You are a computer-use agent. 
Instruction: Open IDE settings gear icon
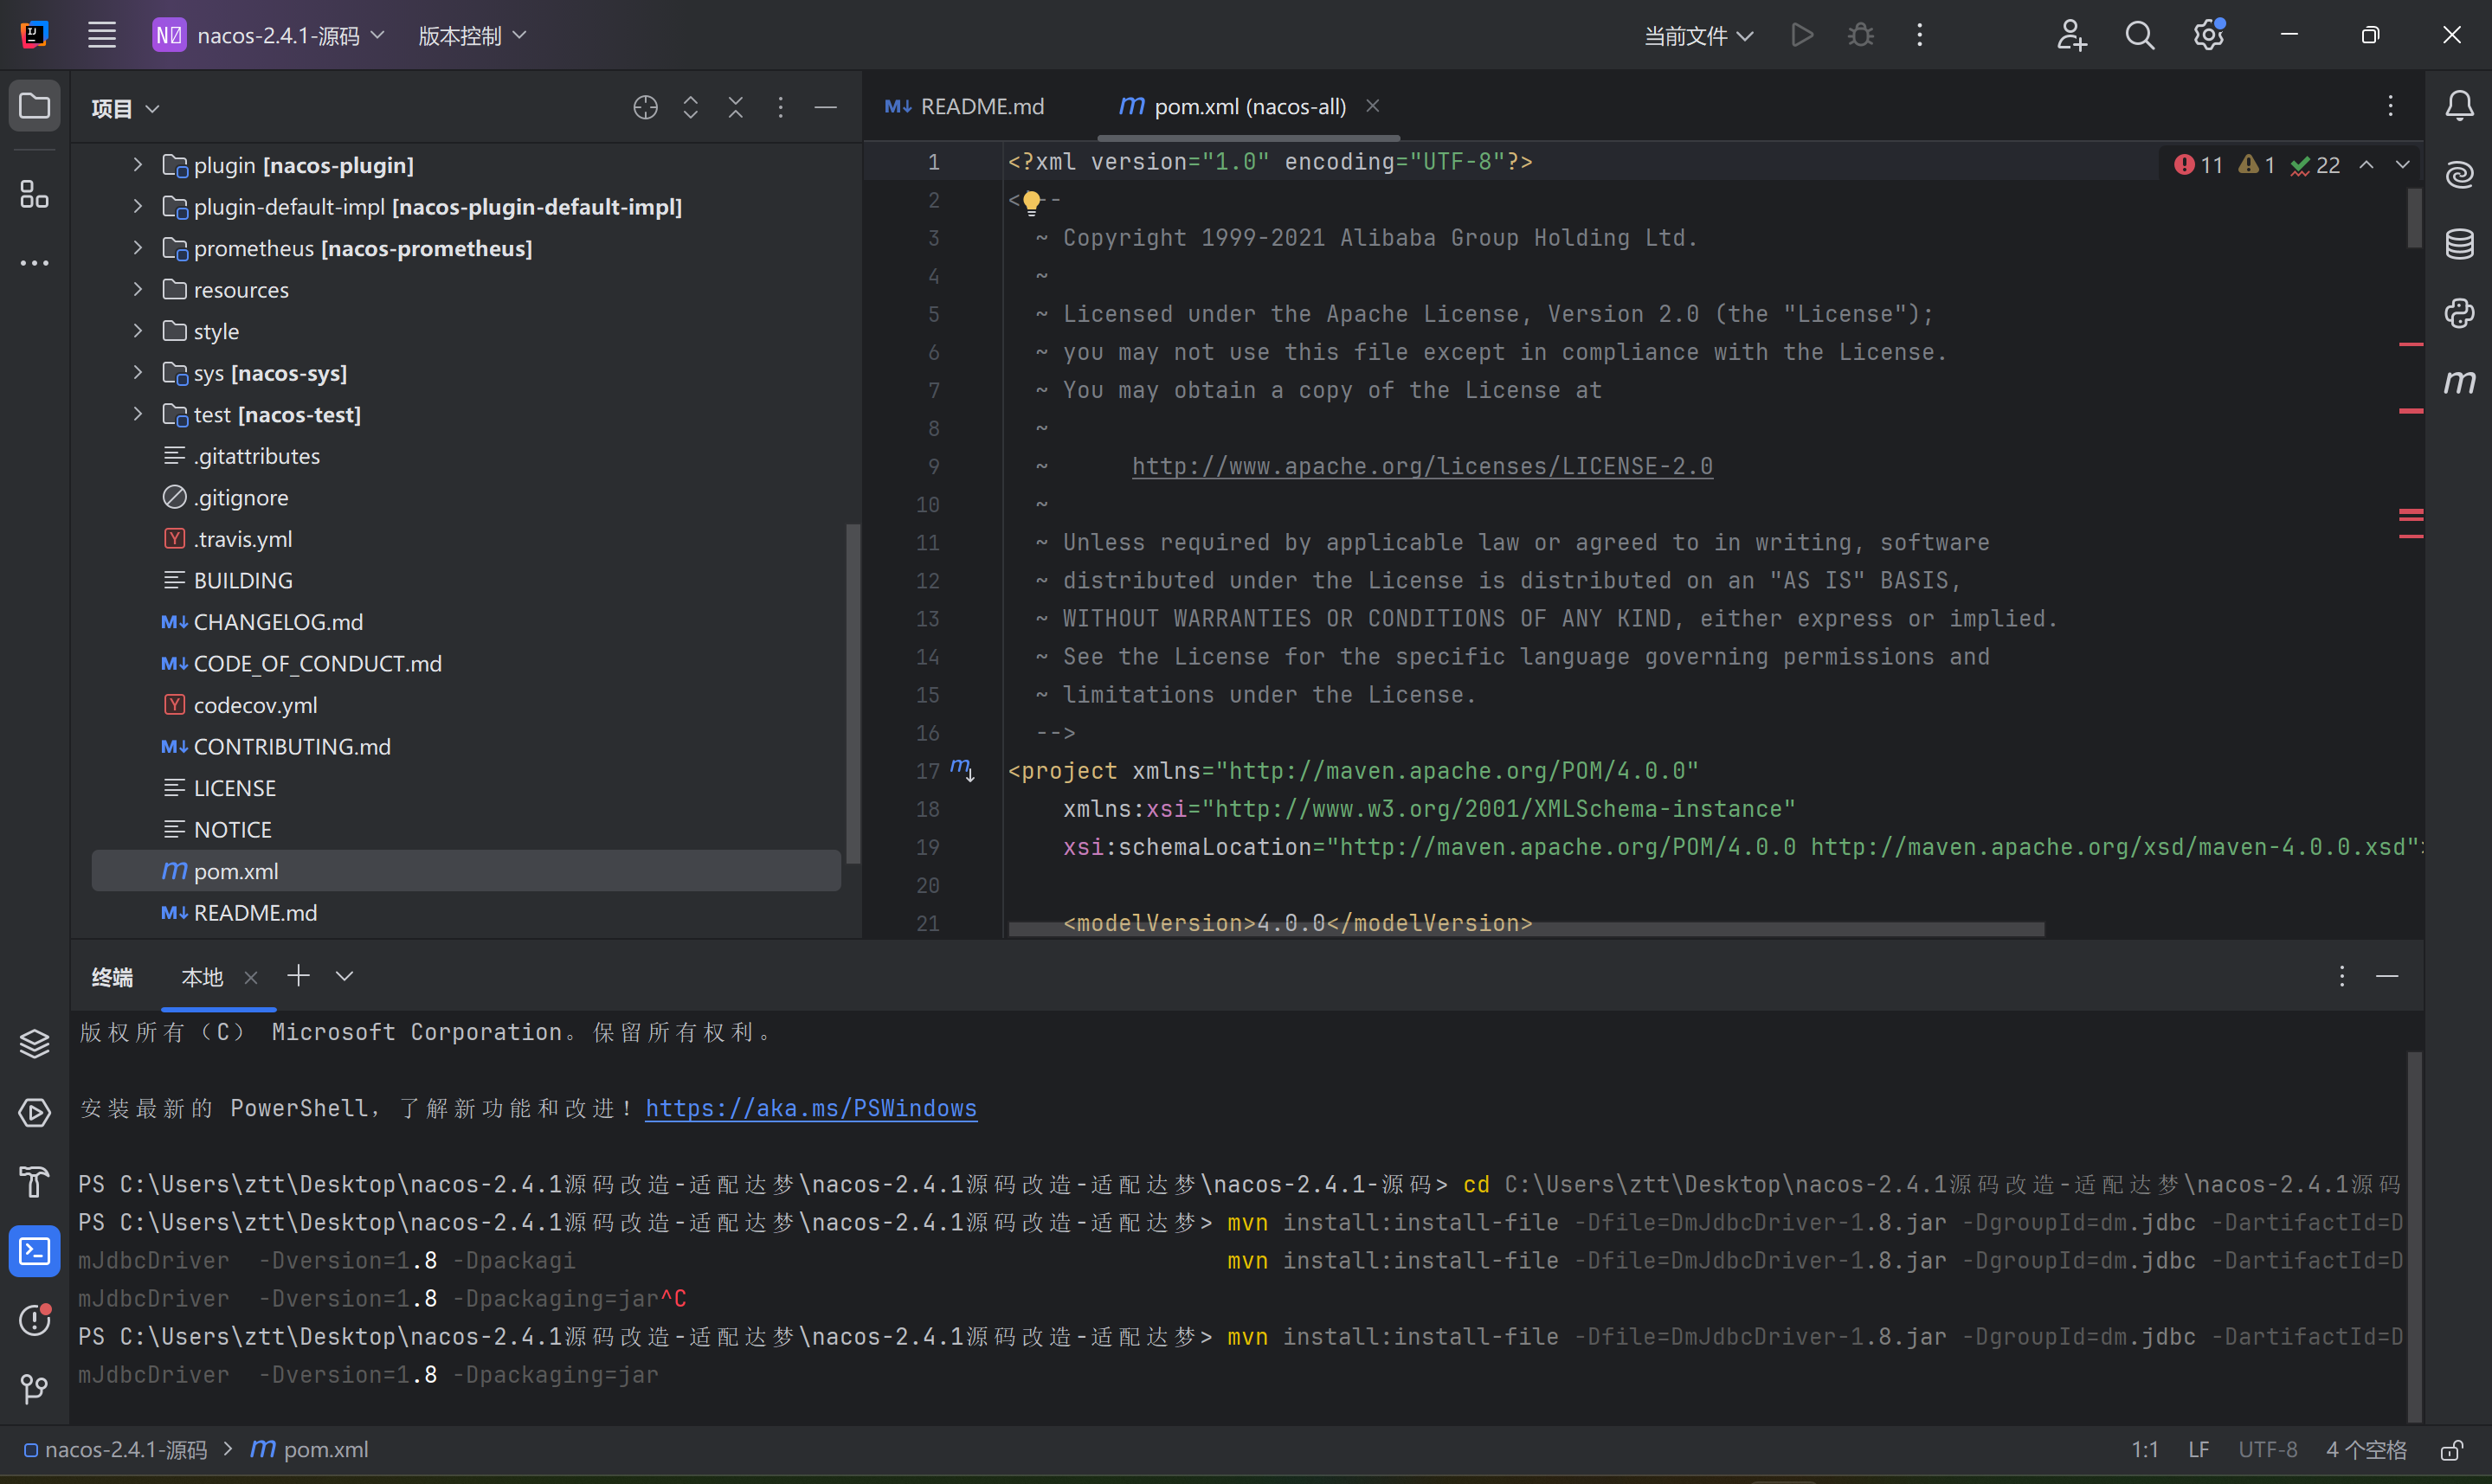coord(2208,36)
